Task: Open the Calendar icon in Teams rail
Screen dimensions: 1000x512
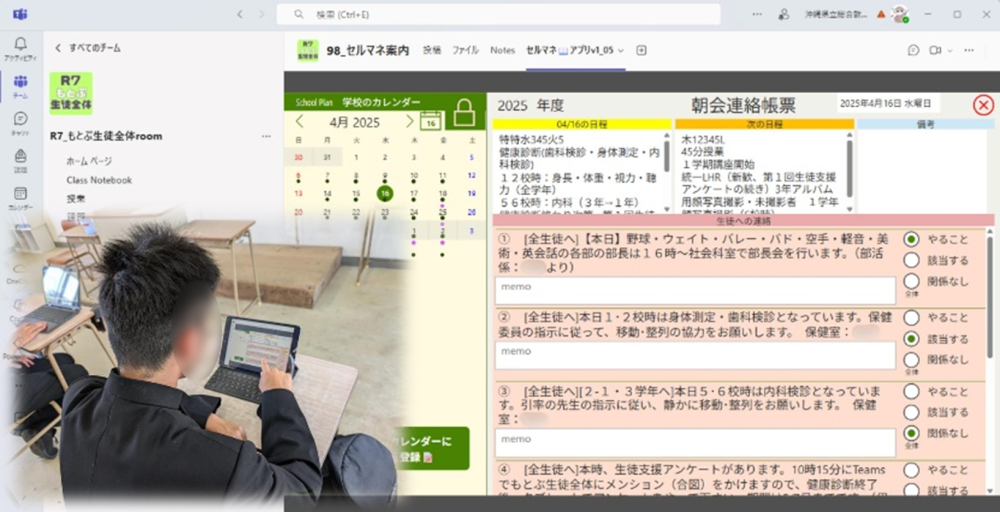Action: tap(20, 193)
